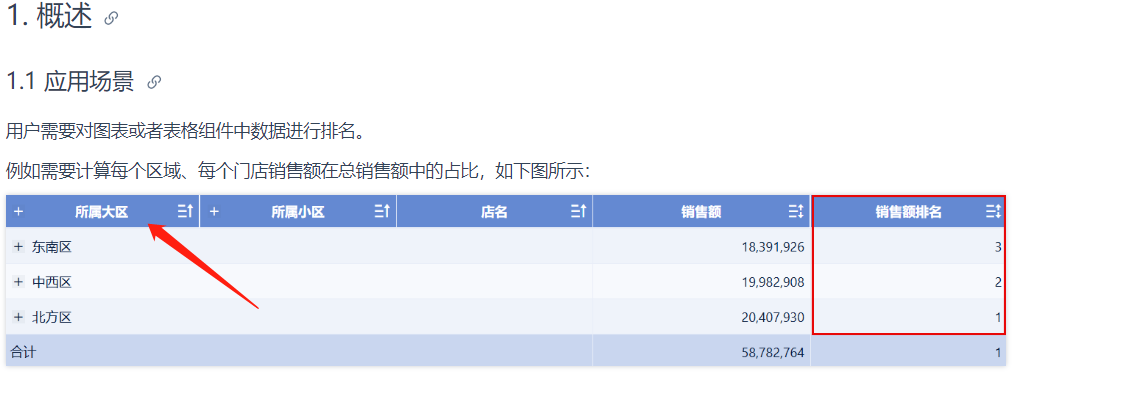Click the 1. 概述 section heading
Image resolution: width=1137 pixels, height=399 pixels.
(x=49, y=18)
